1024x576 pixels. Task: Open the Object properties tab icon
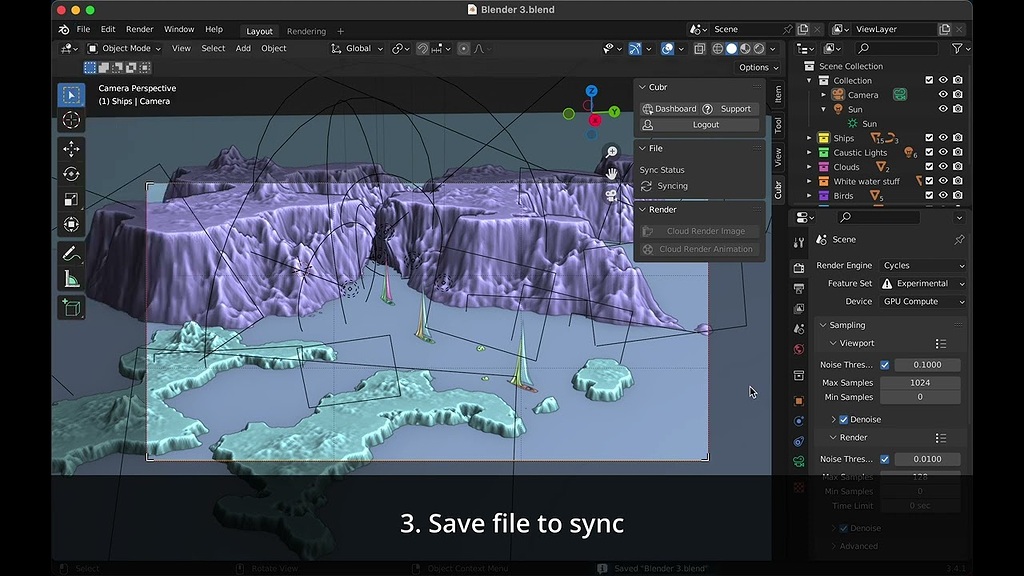(x=799, y=401)
